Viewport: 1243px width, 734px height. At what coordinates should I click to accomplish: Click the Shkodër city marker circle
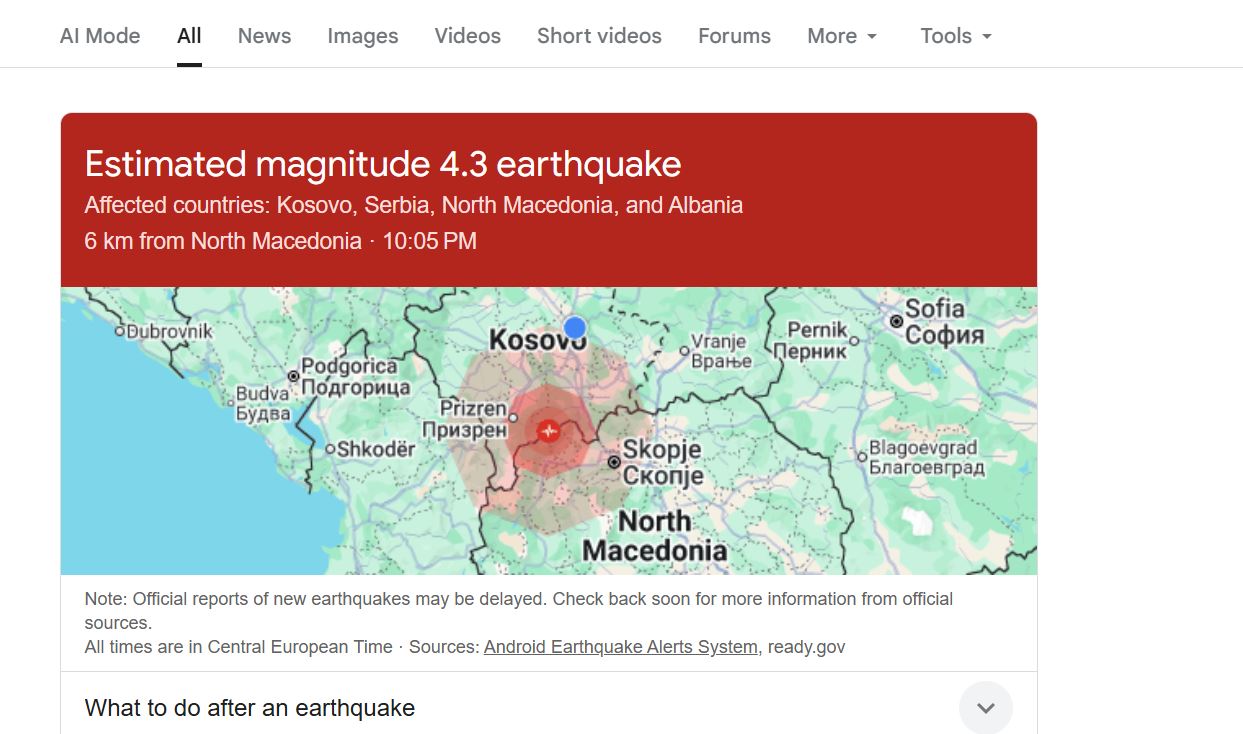[330, 449]
